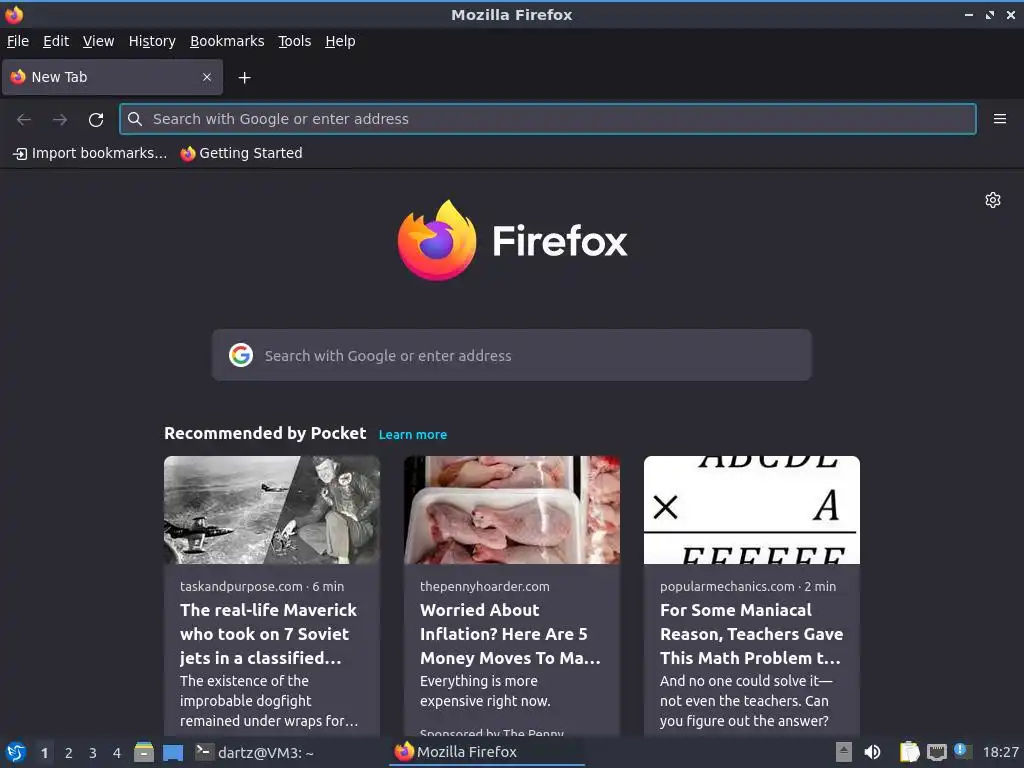Open the Edit menu
This screenshot has width=1024, height=768.
point(56,41)
